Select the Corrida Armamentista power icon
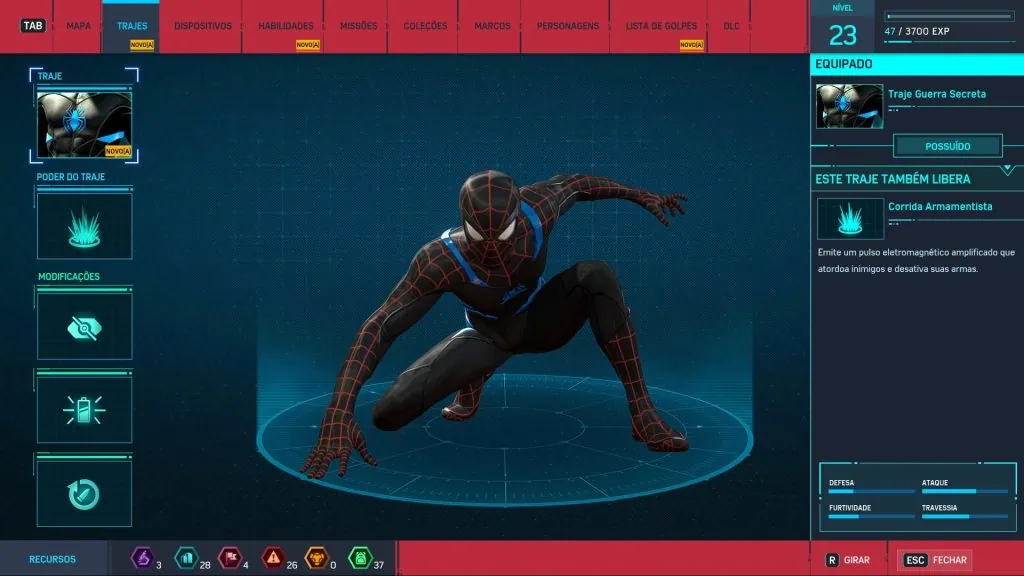 click(850, 219)
